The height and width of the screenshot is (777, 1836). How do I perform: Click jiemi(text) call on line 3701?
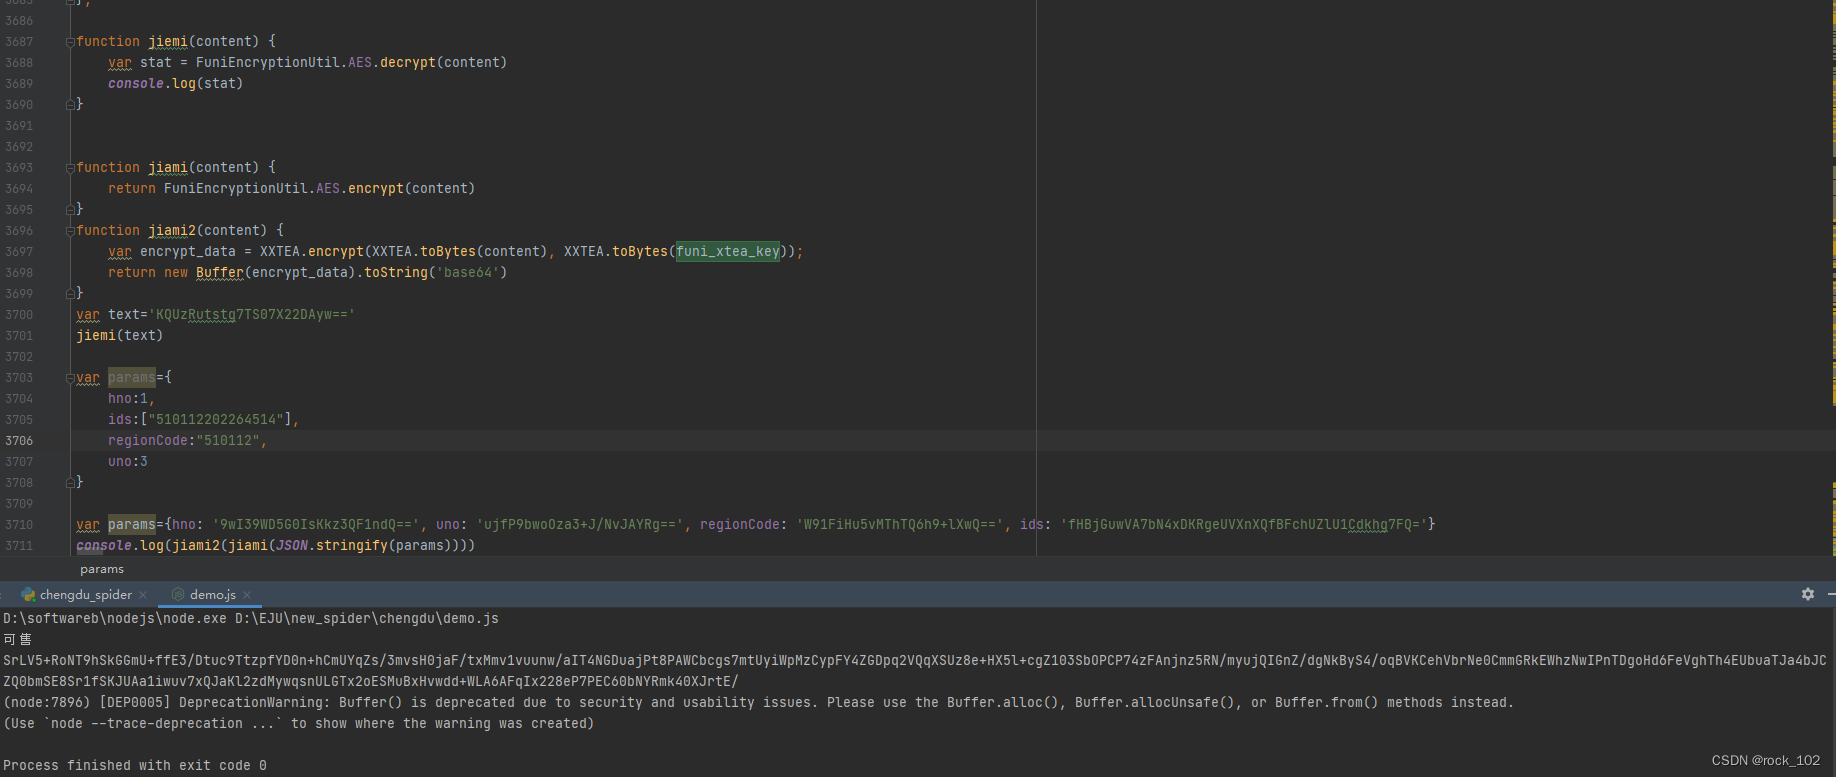119,336
